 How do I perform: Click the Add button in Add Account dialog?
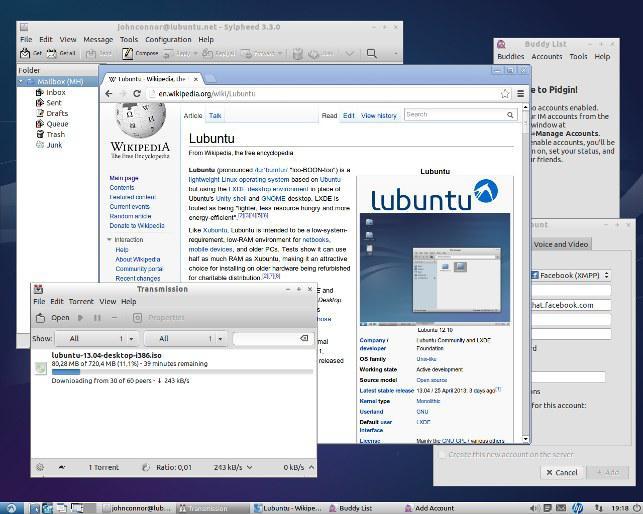[608, 473]
